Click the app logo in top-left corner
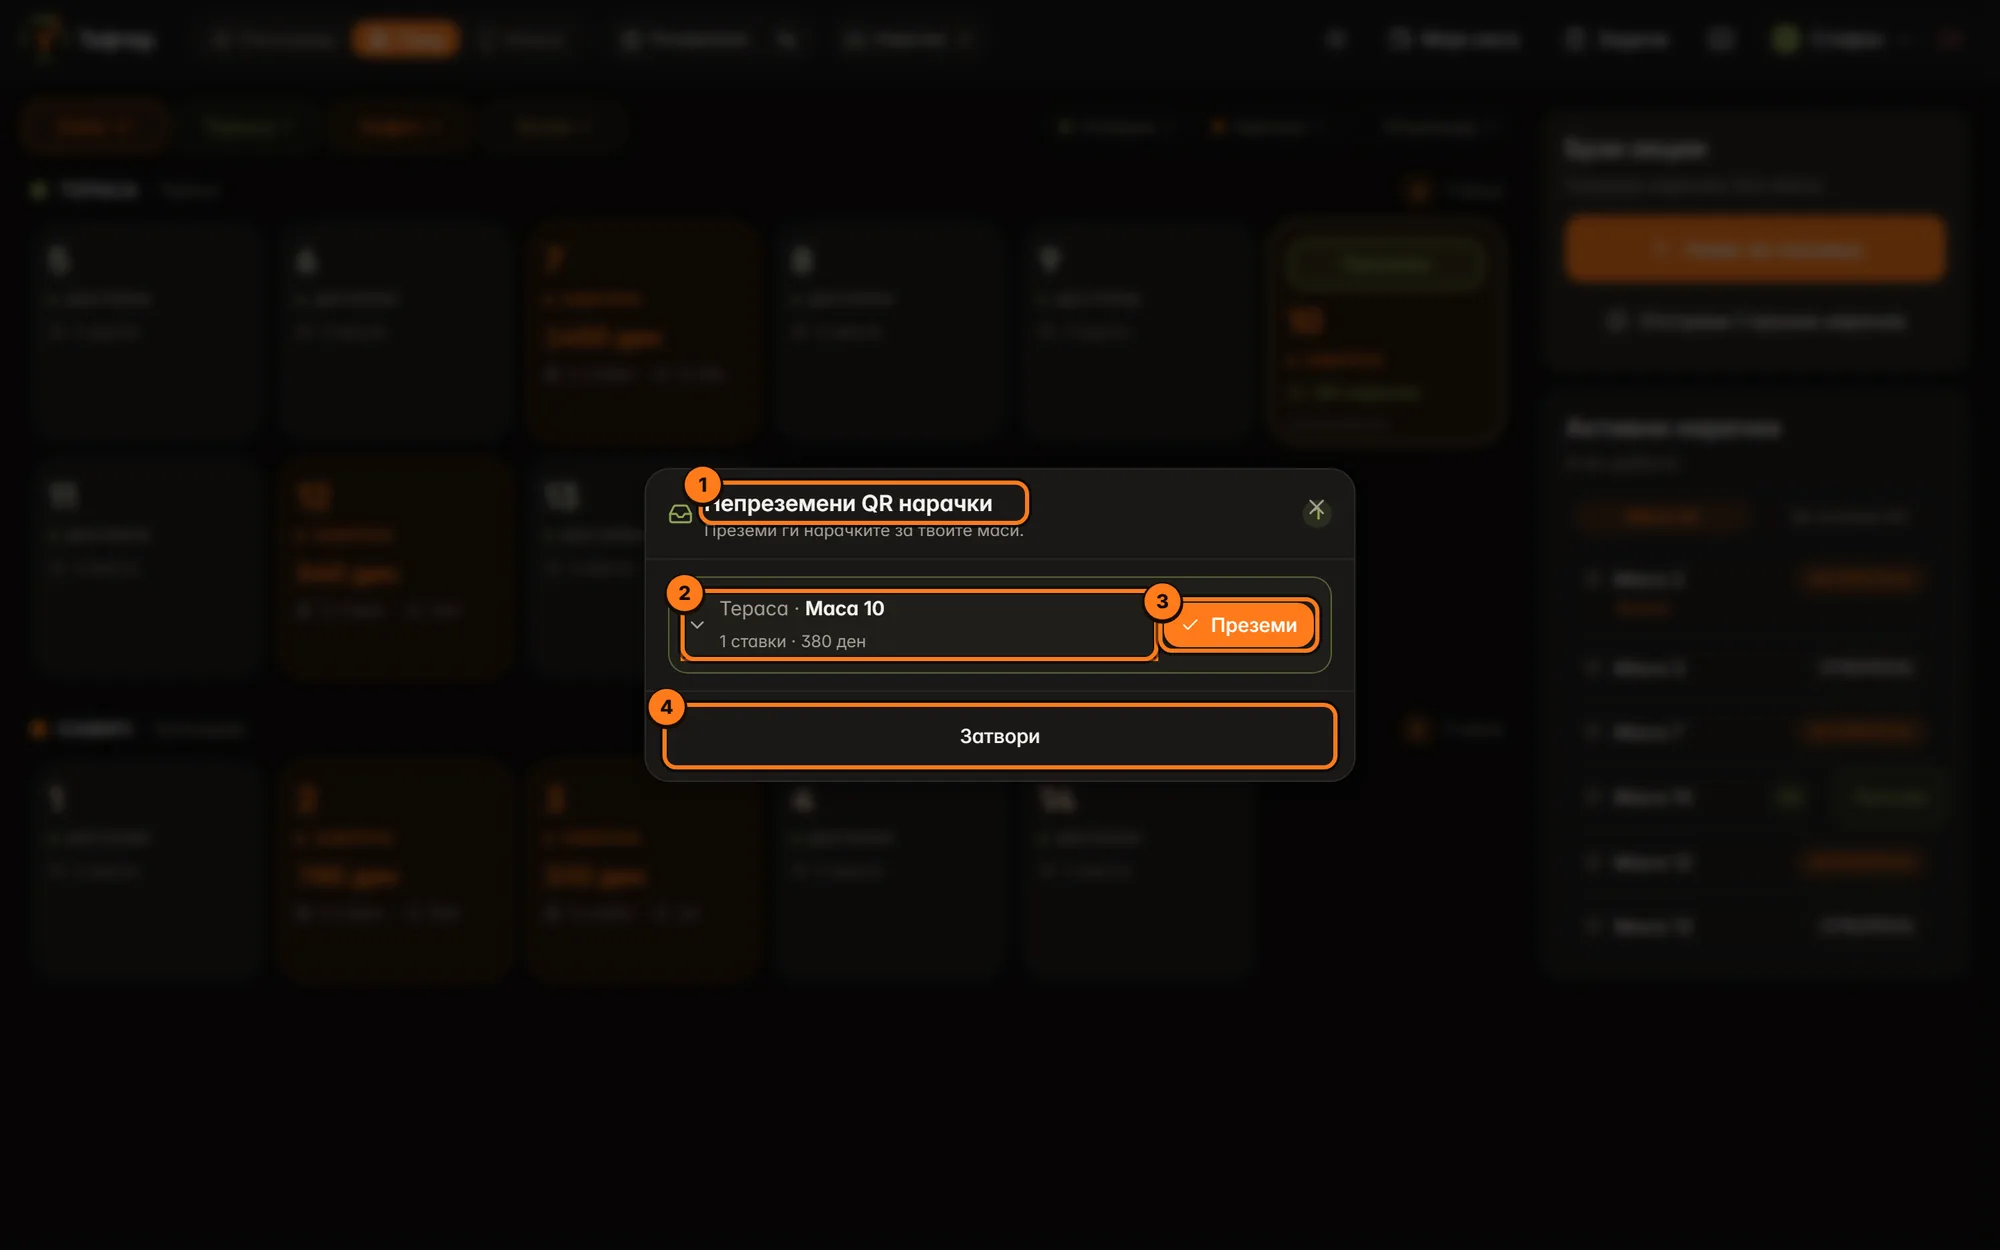The height and width of the screenshot is (1250, 2000). 44,39
